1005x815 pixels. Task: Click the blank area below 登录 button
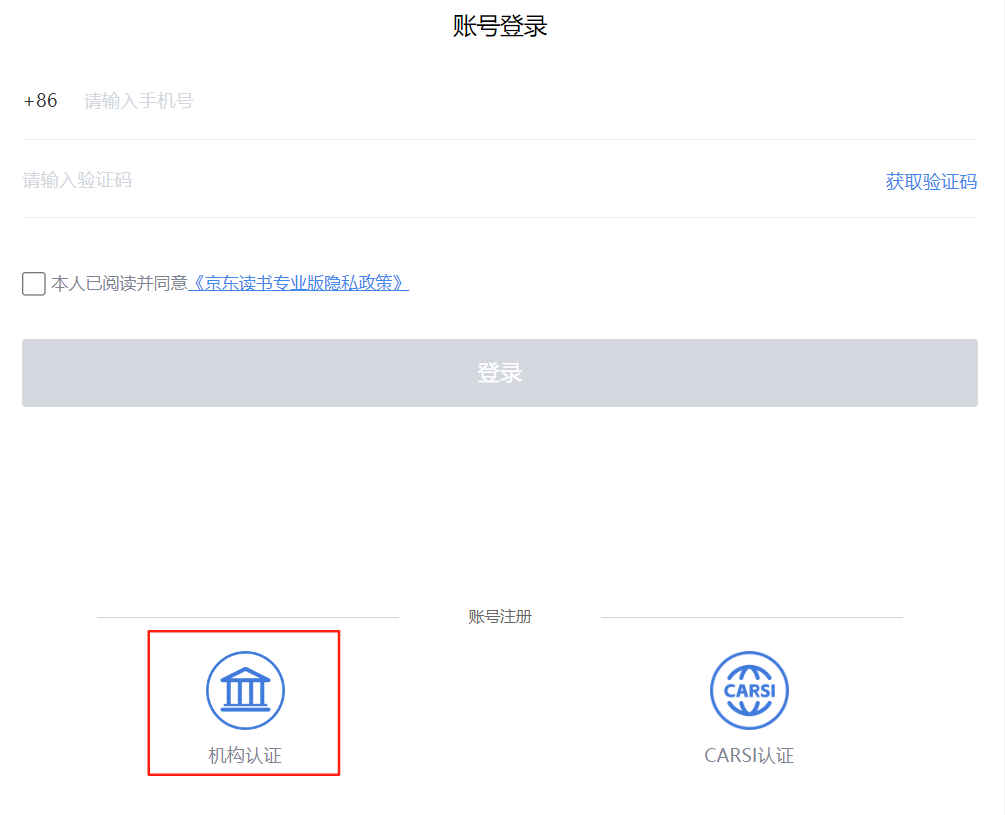[x=500, y=500]
